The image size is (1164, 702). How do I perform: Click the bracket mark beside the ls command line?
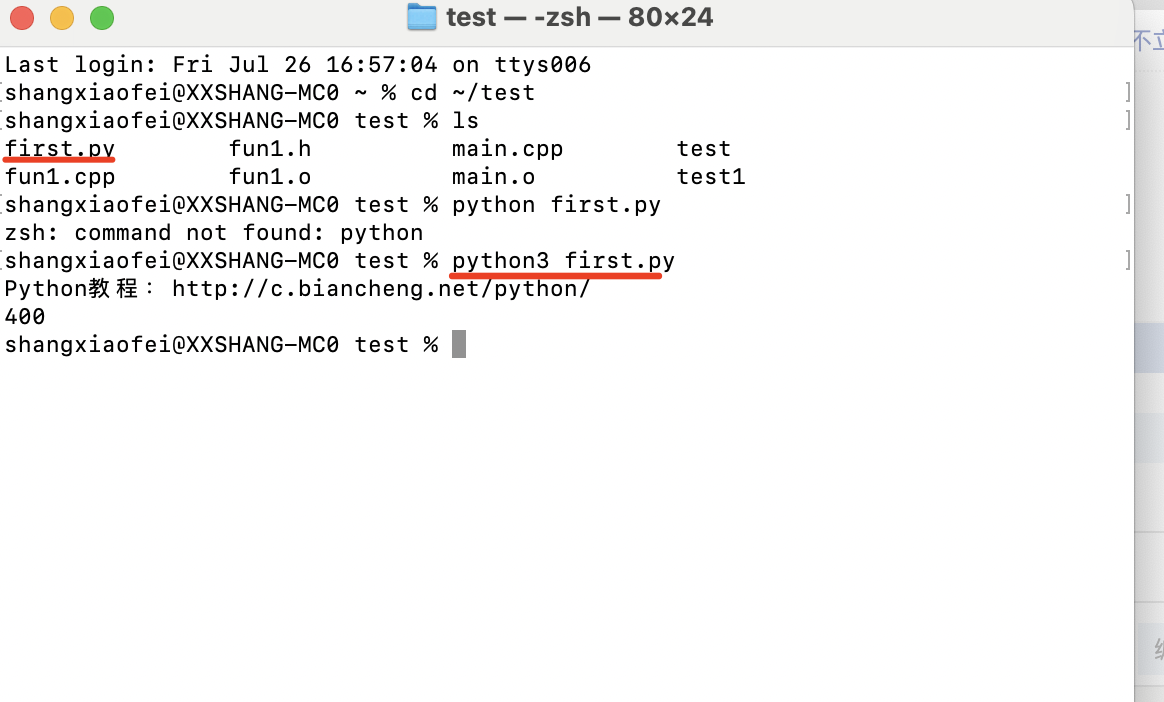(x=1128, y=121)
